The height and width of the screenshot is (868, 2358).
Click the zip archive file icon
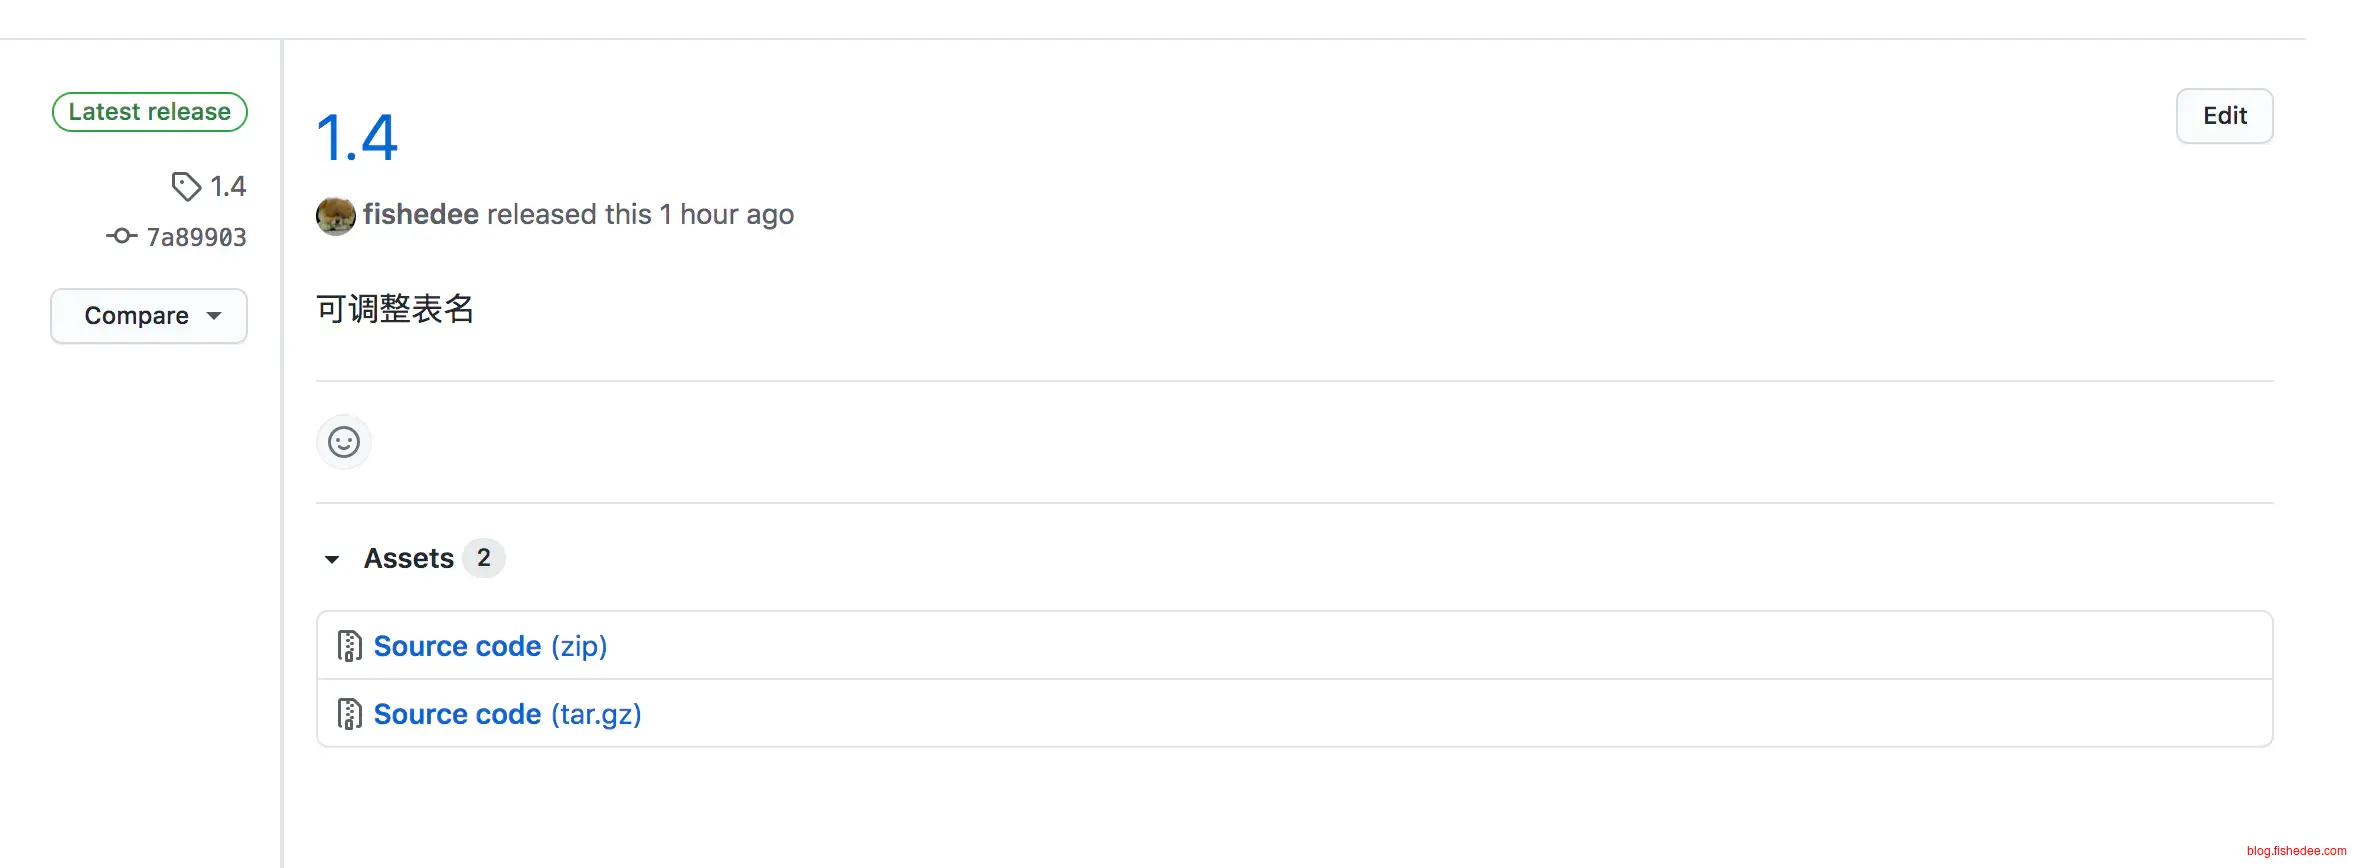coord(349,646)
